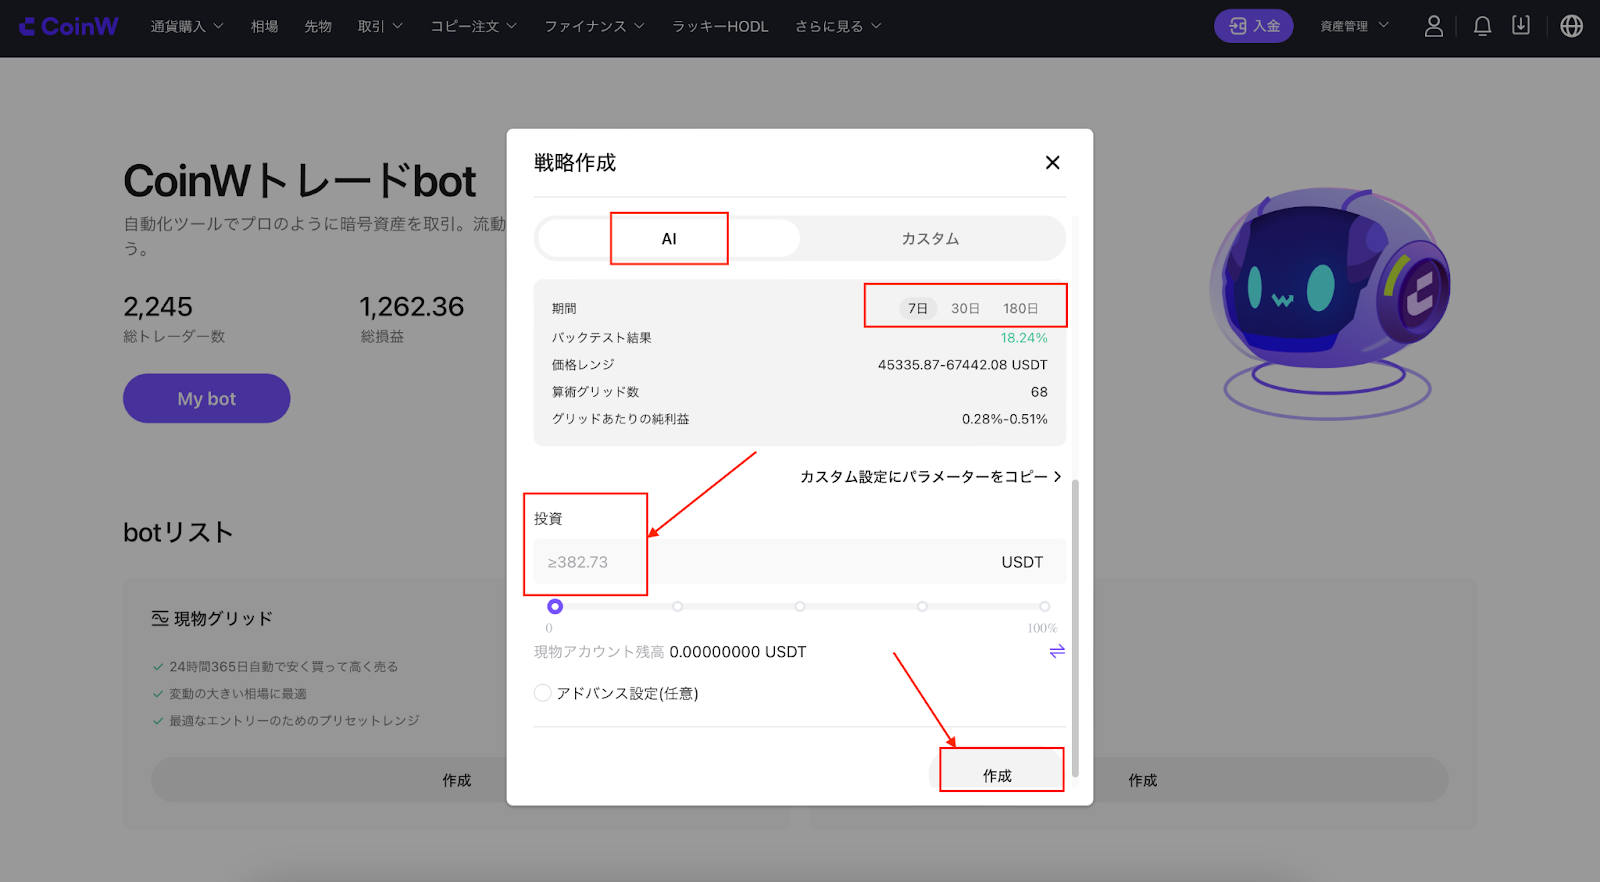Expand the 資産管理 dropdown
Viewport: 1600px width, 882px height.
[1354, 26]
